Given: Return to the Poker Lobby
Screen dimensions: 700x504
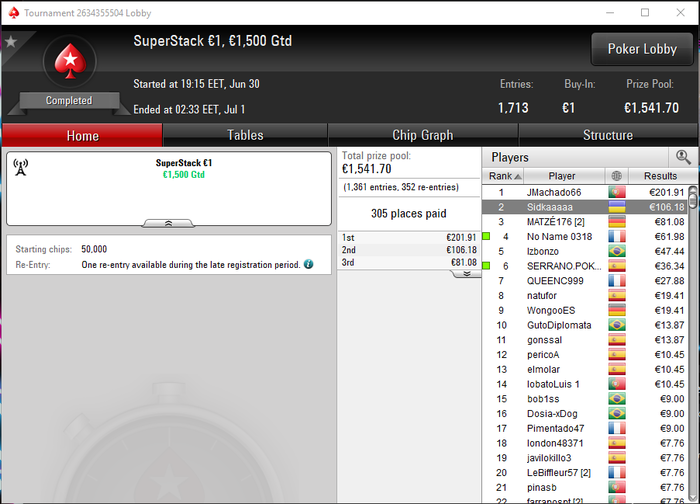Looking at the screenshot, I should 642,49.
